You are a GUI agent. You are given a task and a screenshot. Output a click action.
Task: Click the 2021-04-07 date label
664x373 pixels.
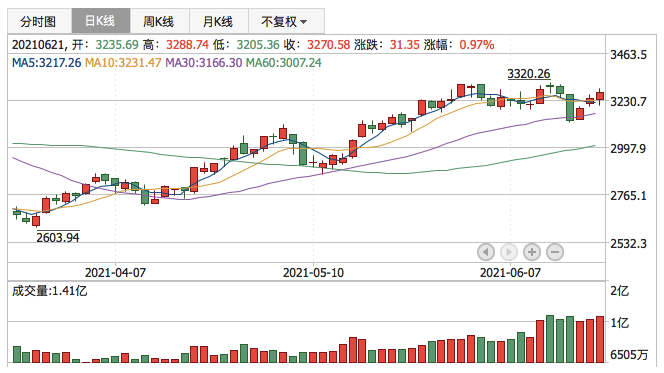click(x=115, y=272)
